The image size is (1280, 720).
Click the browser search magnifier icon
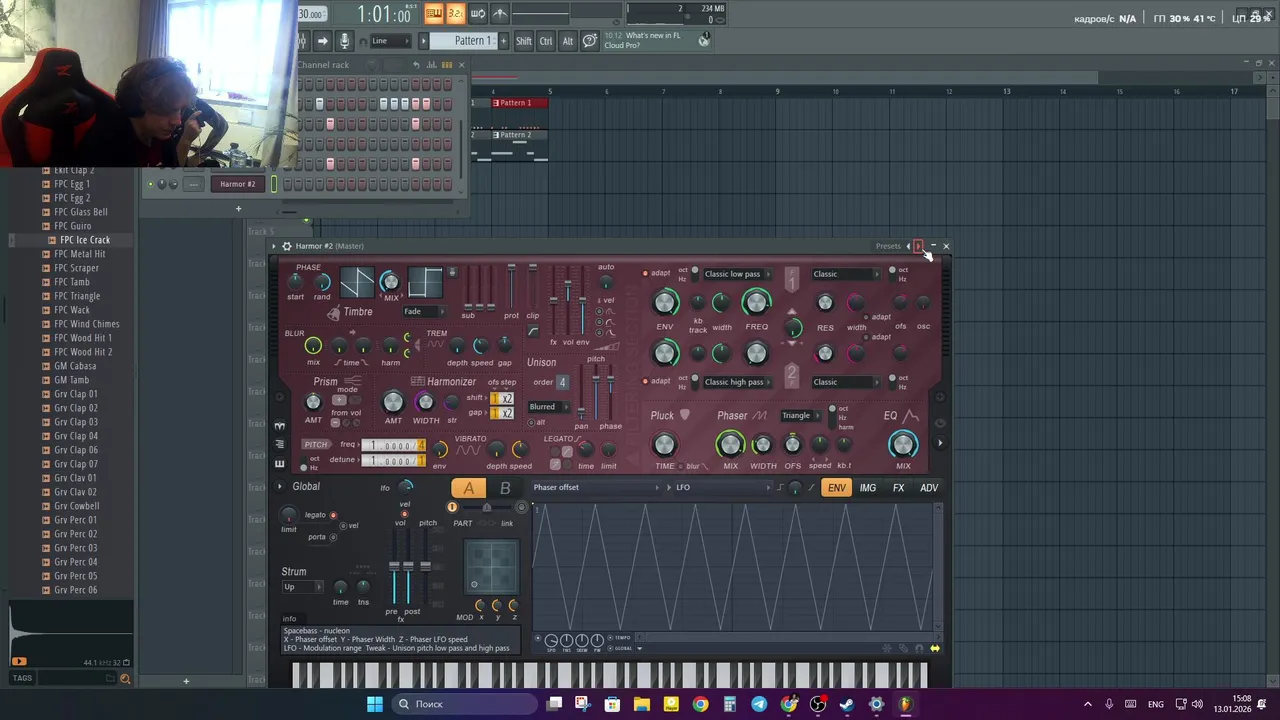pyautogui.click(x=125, y=679)
